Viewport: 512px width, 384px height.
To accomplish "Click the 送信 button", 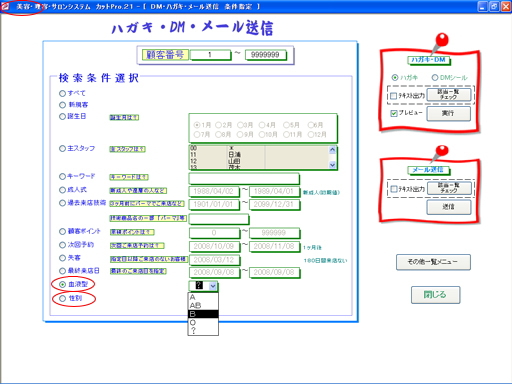I will click(x=449, y=207).
